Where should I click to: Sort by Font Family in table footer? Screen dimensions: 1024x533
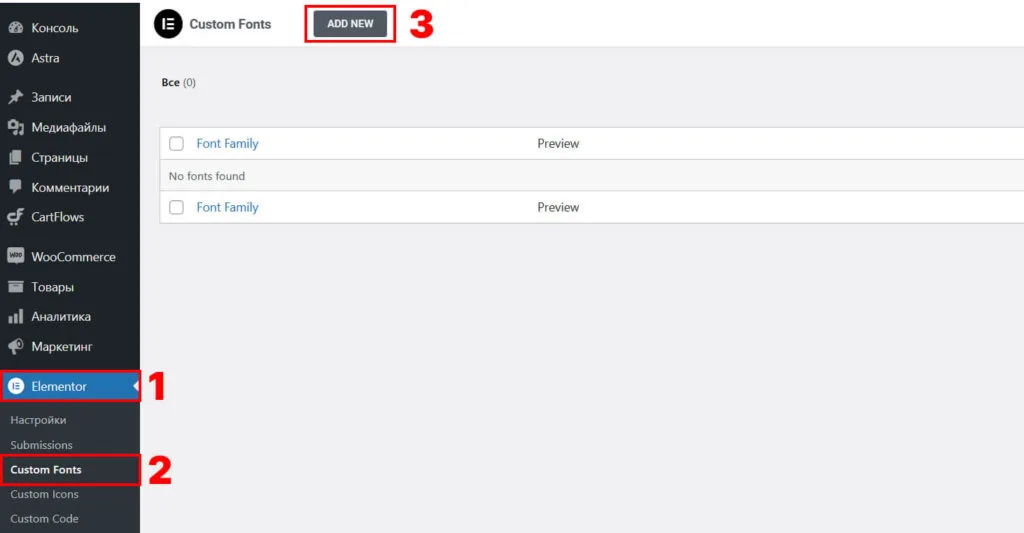227,207
